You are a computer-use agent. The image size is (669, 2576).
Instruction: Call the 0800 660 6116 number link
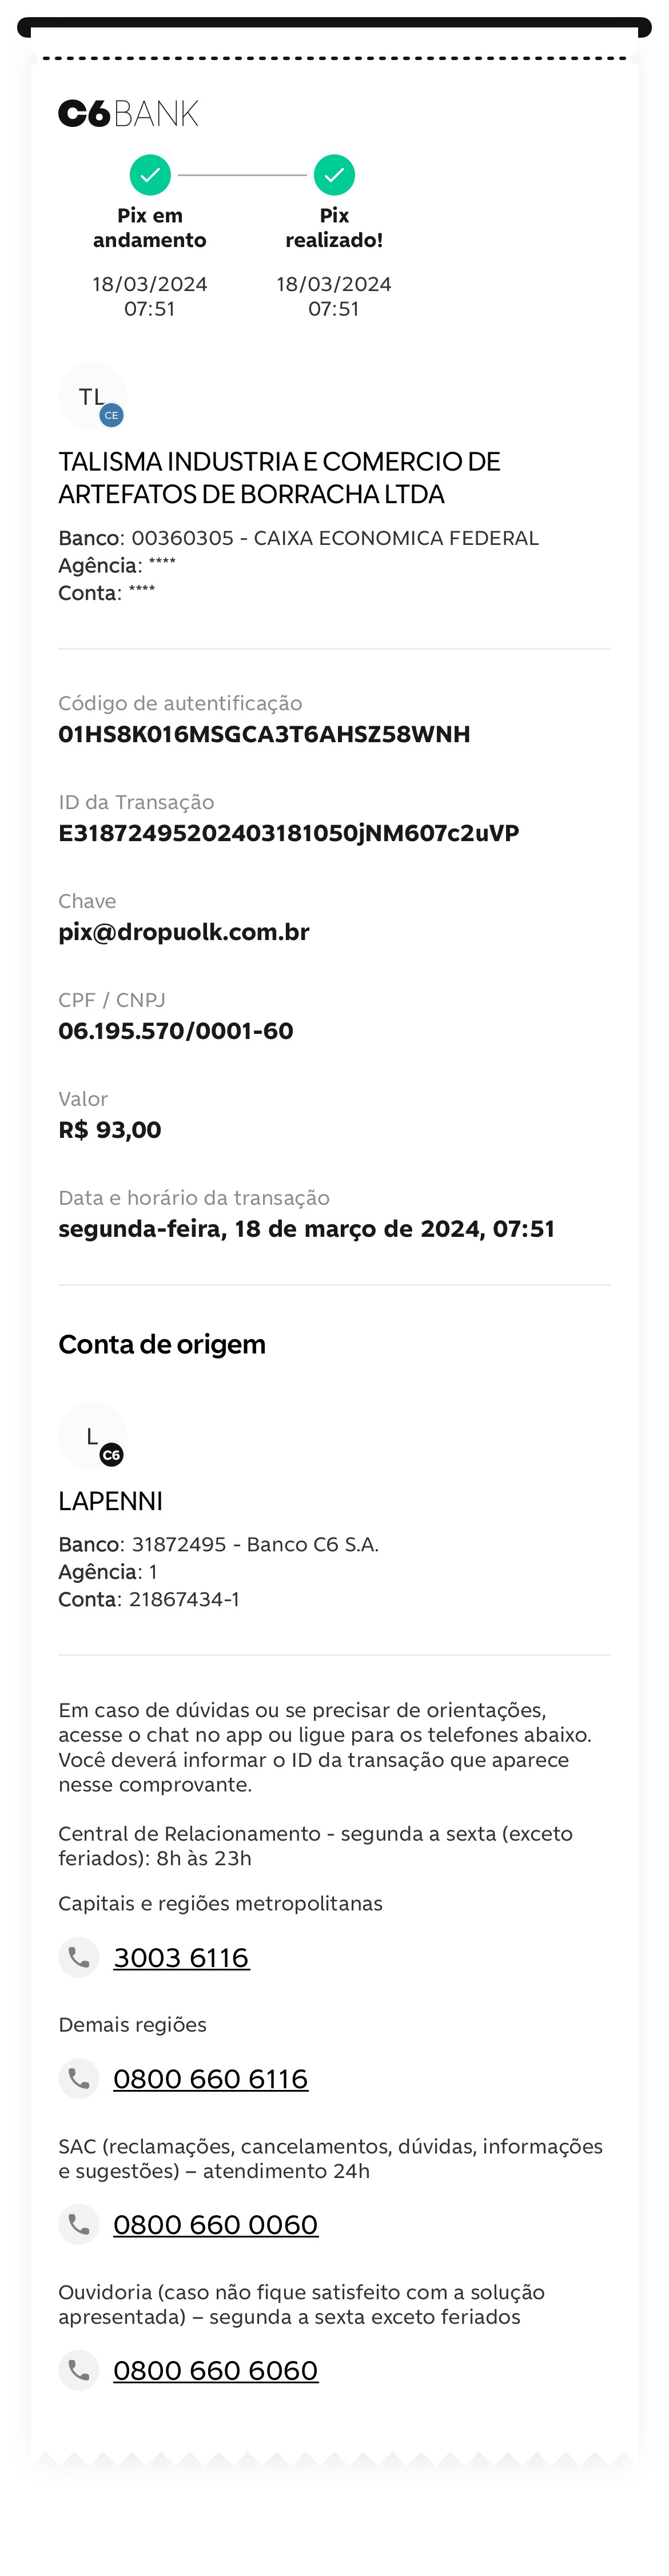(210, 2078)
